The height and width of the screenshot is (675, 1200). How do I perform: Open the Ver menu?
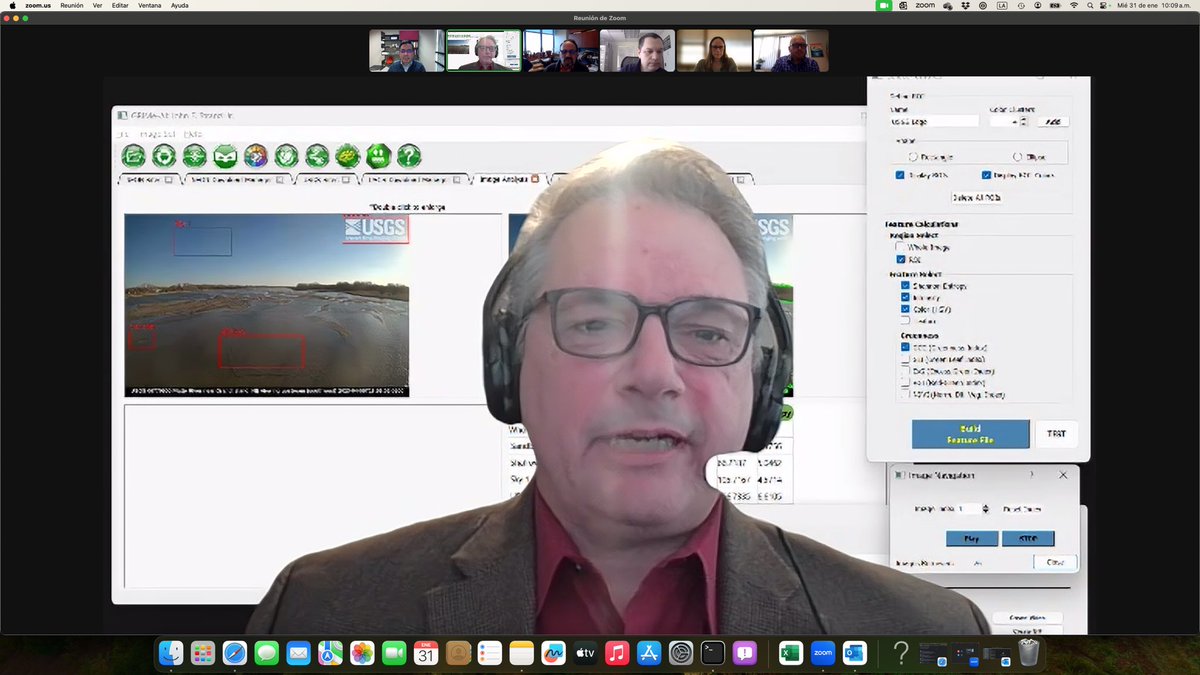click(97, 5)
